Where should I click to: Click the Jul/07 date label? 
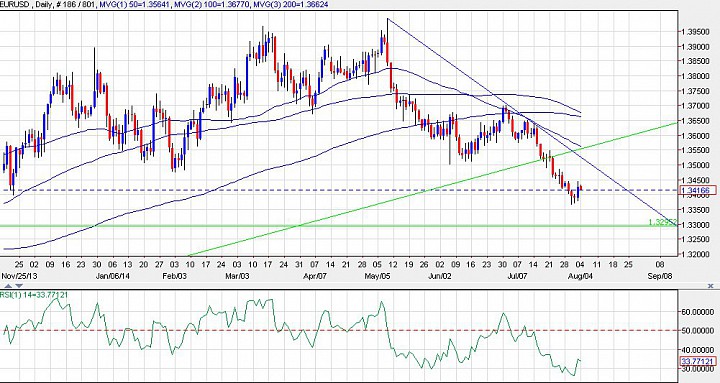[517, 276]
